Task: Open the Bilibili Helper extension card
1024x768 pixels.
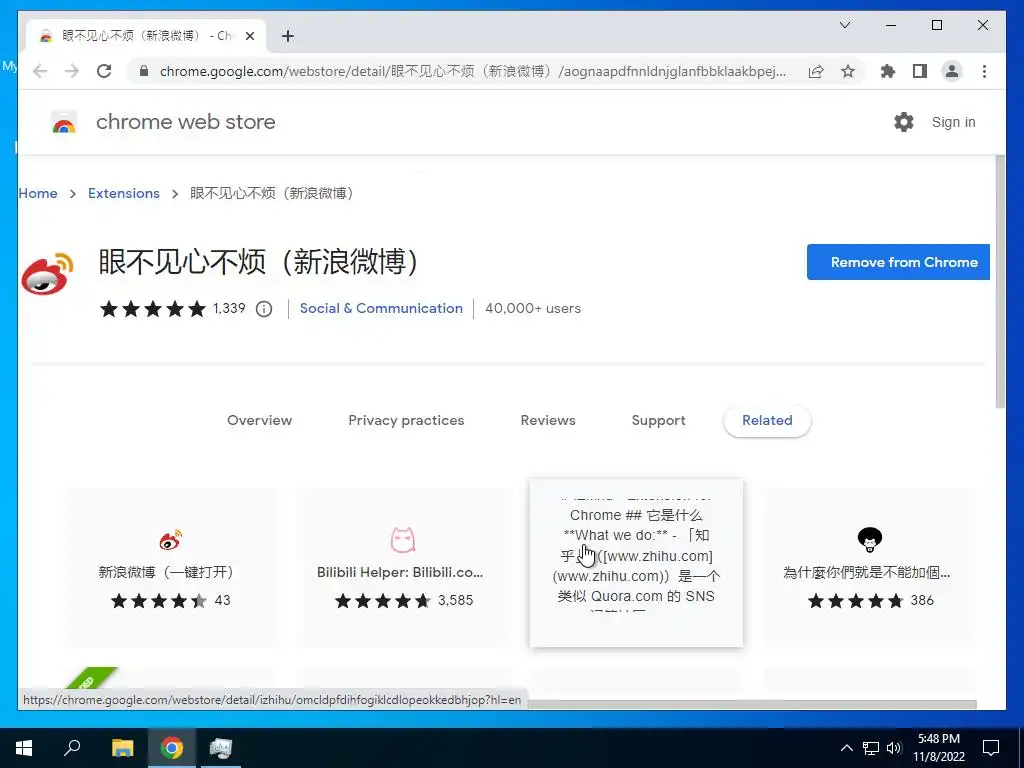Action: [403, 568]
